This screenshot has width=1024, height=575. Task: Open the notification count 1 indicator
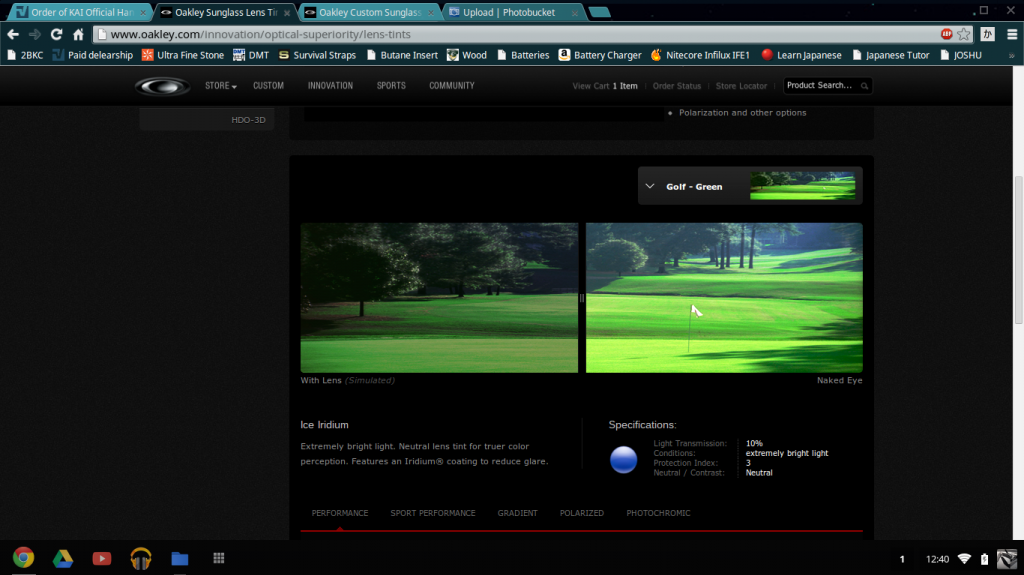[x=902, y=559]
